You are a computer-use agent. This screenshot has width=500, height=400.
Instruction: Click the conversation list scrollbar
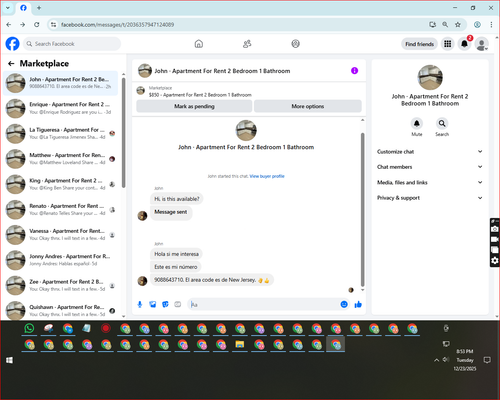124,133
